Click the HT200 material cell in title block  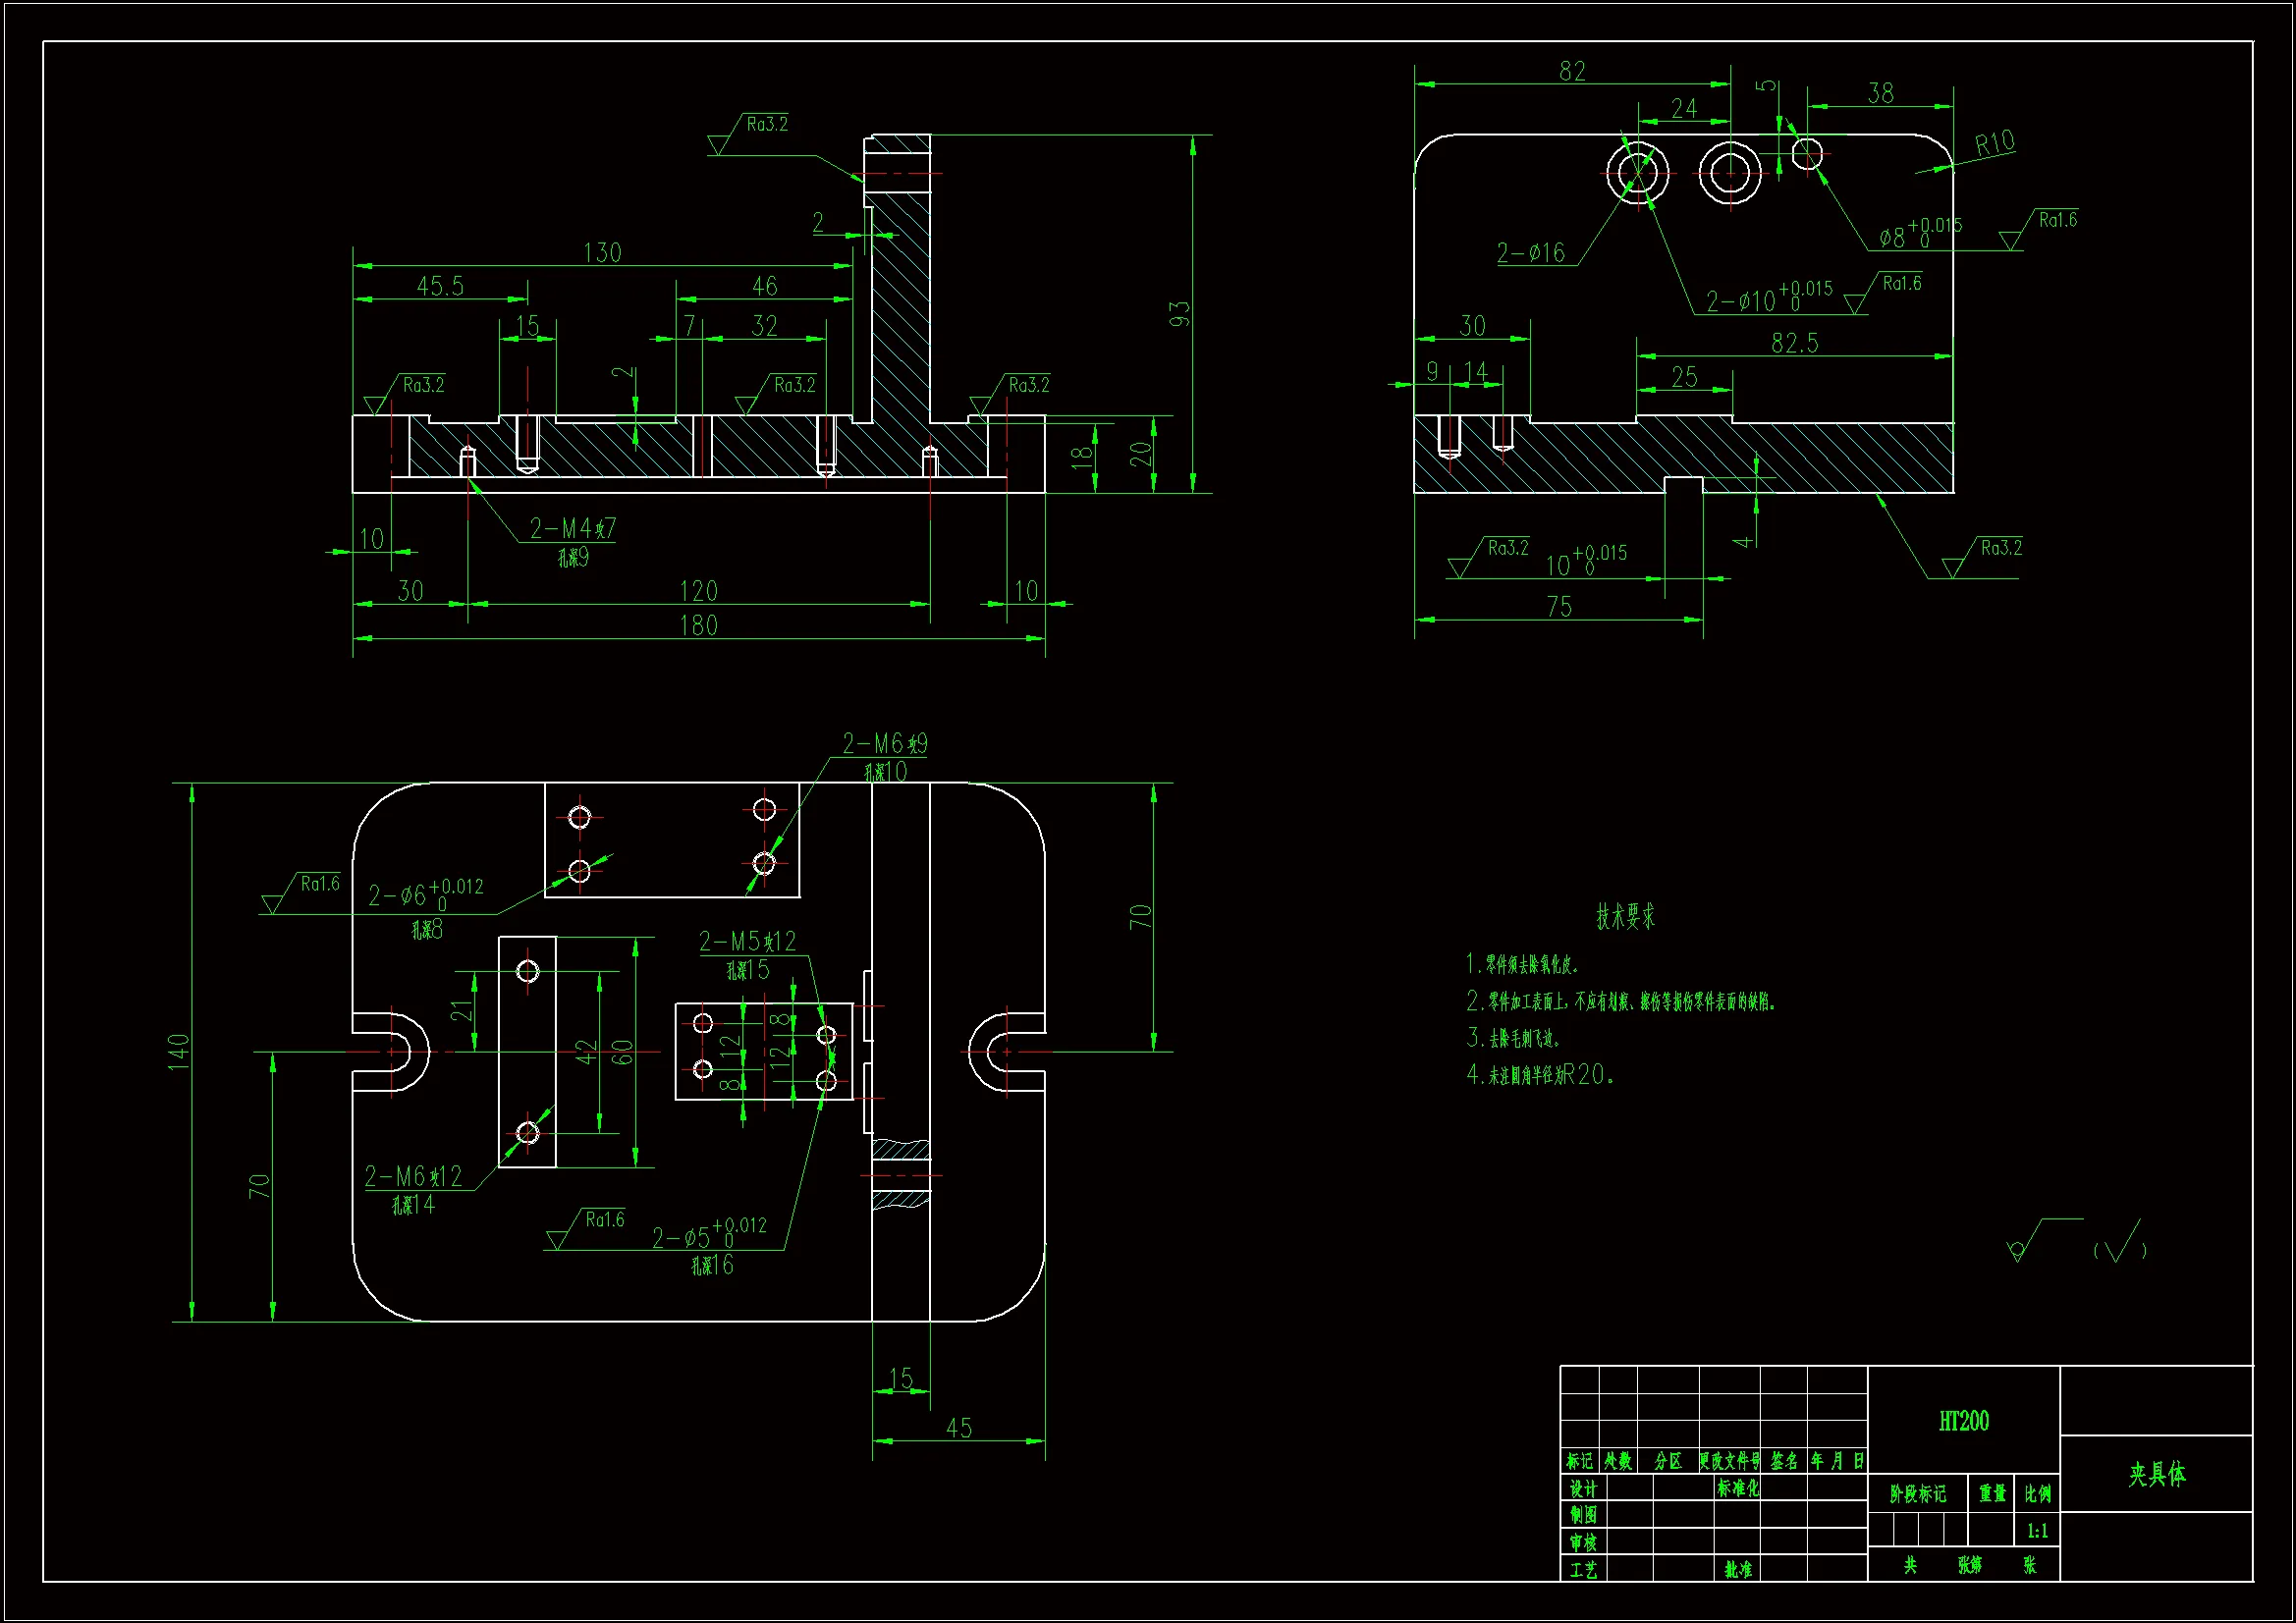[1963, 1421]
